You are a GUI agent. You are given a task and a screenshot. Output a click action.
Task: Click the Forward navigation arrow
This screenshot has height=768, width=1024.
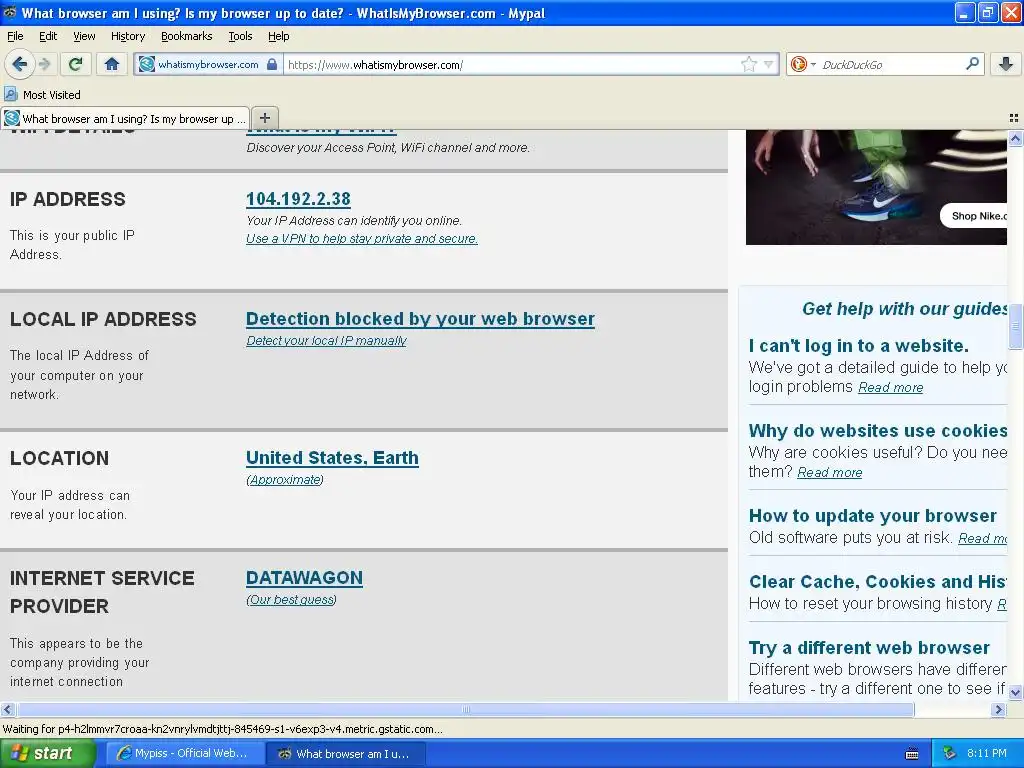pyautogui.click(x=45, y=64)
